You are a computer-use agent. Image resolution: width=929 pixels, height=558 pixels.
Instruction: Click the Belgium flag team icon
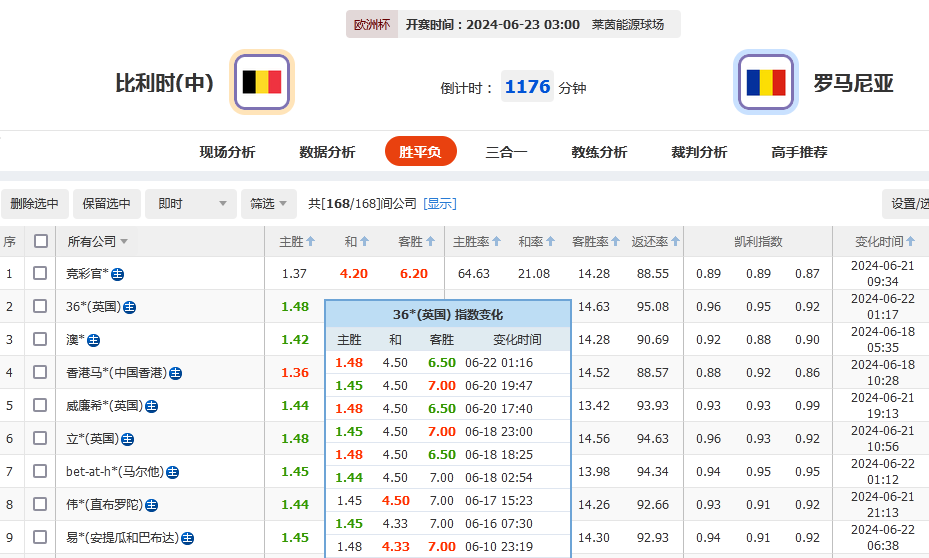pyautogui.click(x=263, y=82)
